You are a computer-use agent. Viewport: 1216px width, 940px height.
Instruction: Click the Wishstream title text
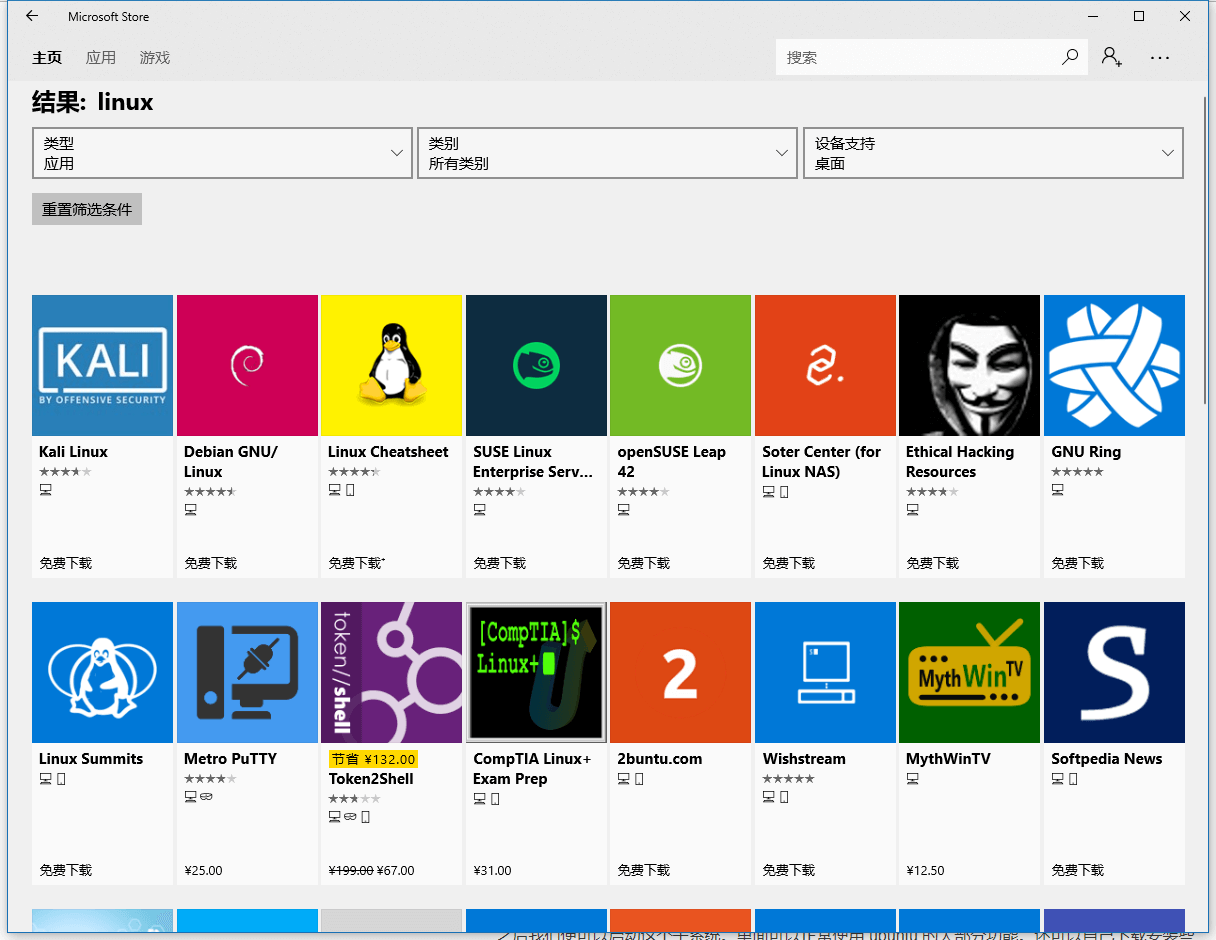tap(804, 759)
